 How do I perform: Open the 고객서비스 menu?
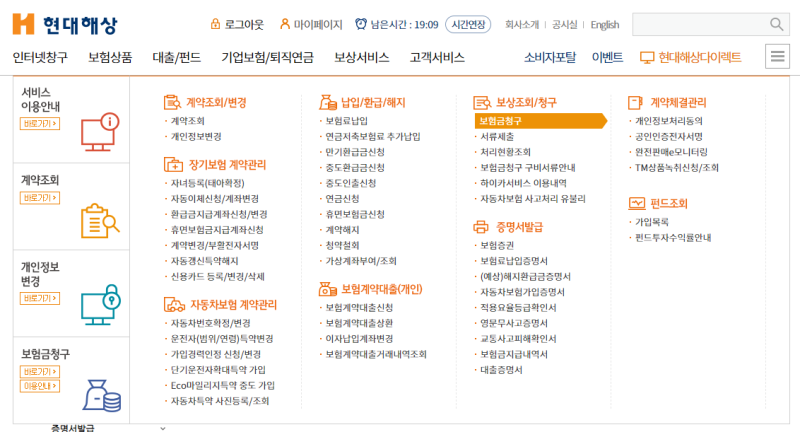pos(437,57)
